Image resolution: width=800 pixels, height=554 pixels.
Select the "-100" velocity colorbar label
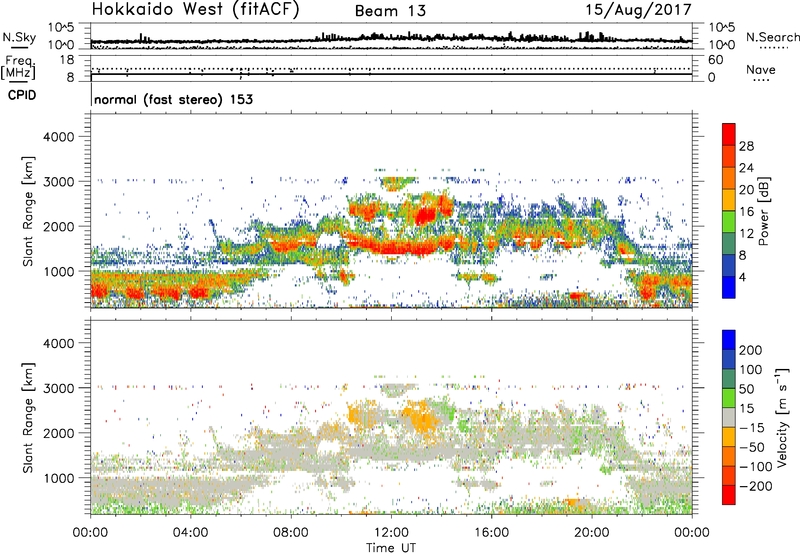pos(756,467)
